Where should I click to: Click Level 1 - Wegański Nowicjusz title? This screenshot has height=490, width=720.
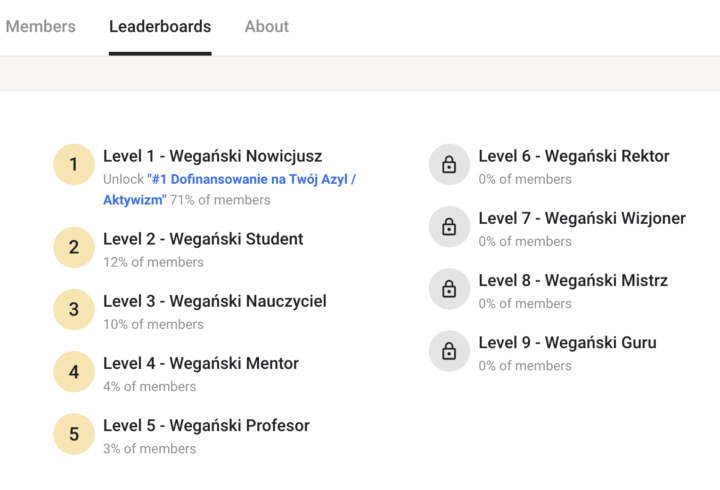pos(212,156)
